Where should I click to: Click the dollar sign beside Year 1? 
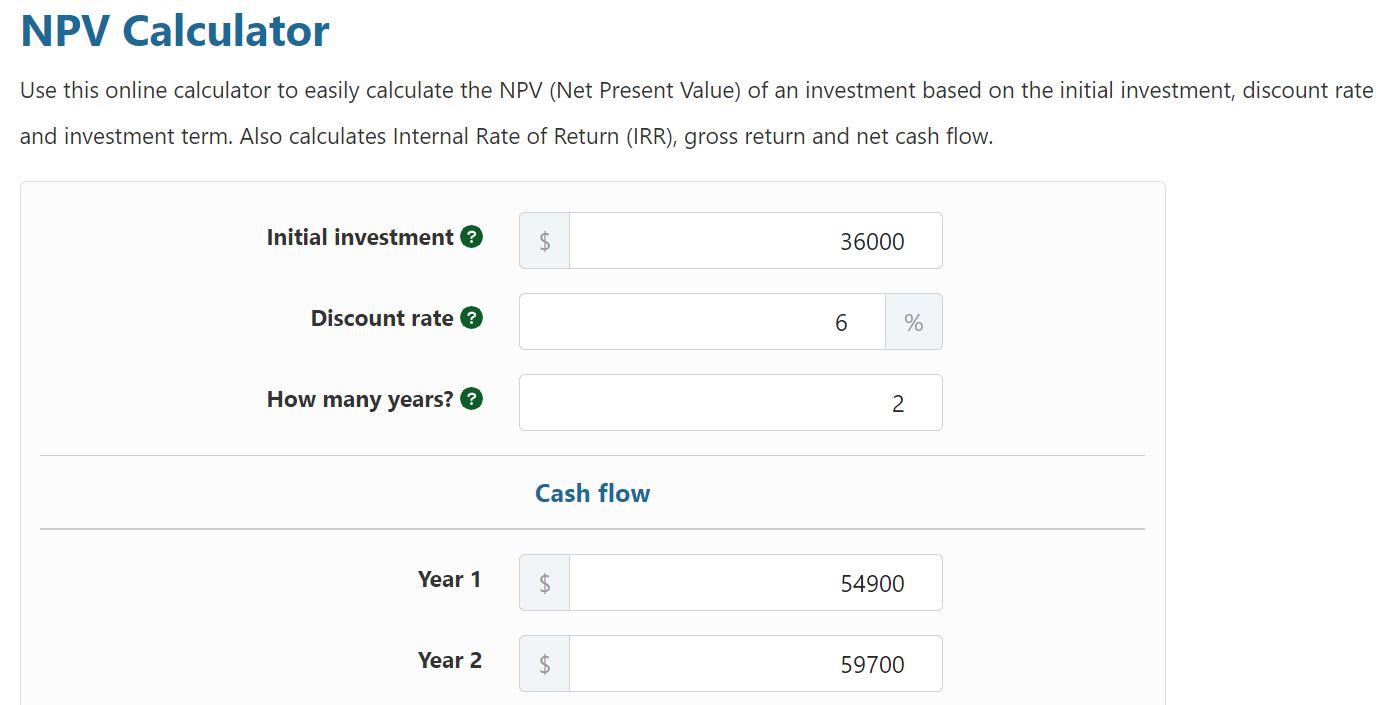[x=543, y=582]
